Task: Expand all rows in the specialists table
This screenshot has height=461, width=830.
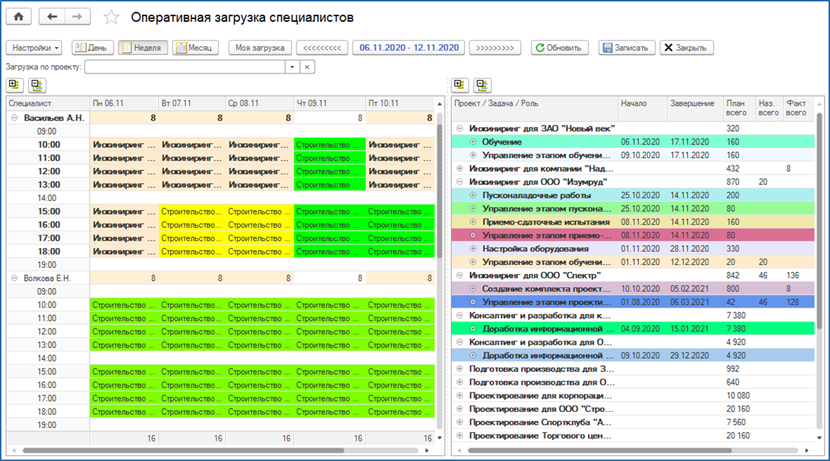Action: pos(14,85)
